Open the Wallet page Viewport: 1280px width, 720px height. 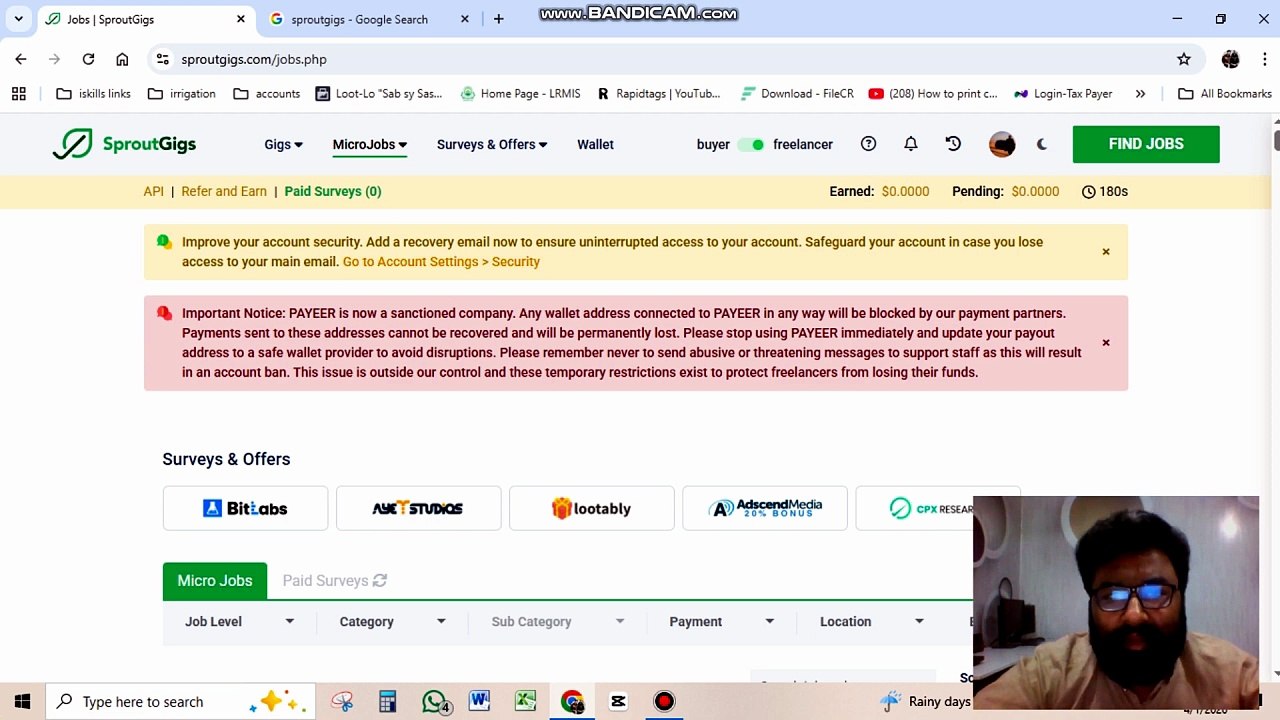point(595,145)
